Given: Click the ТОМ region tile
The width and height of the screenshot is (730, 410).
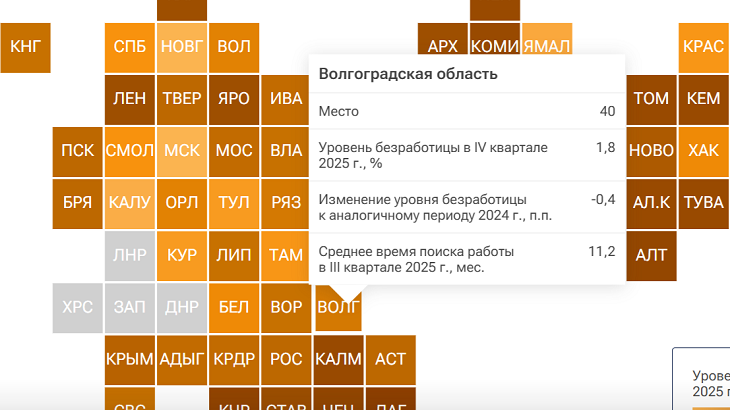Looking at the screenshot, I should point(651,98).
